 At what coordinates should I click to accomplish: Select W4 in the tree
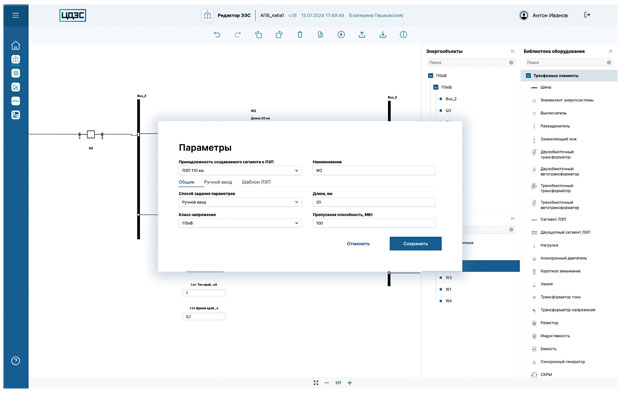coord(448,301)
